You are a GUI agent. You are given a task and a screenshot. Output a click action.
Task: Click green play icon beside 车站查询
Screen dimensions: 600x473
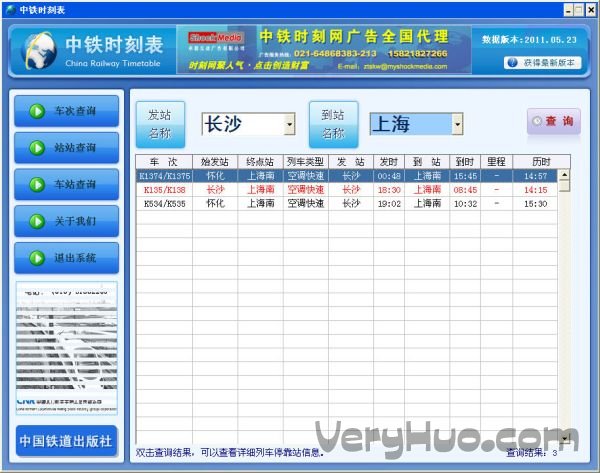coord(37,184)
